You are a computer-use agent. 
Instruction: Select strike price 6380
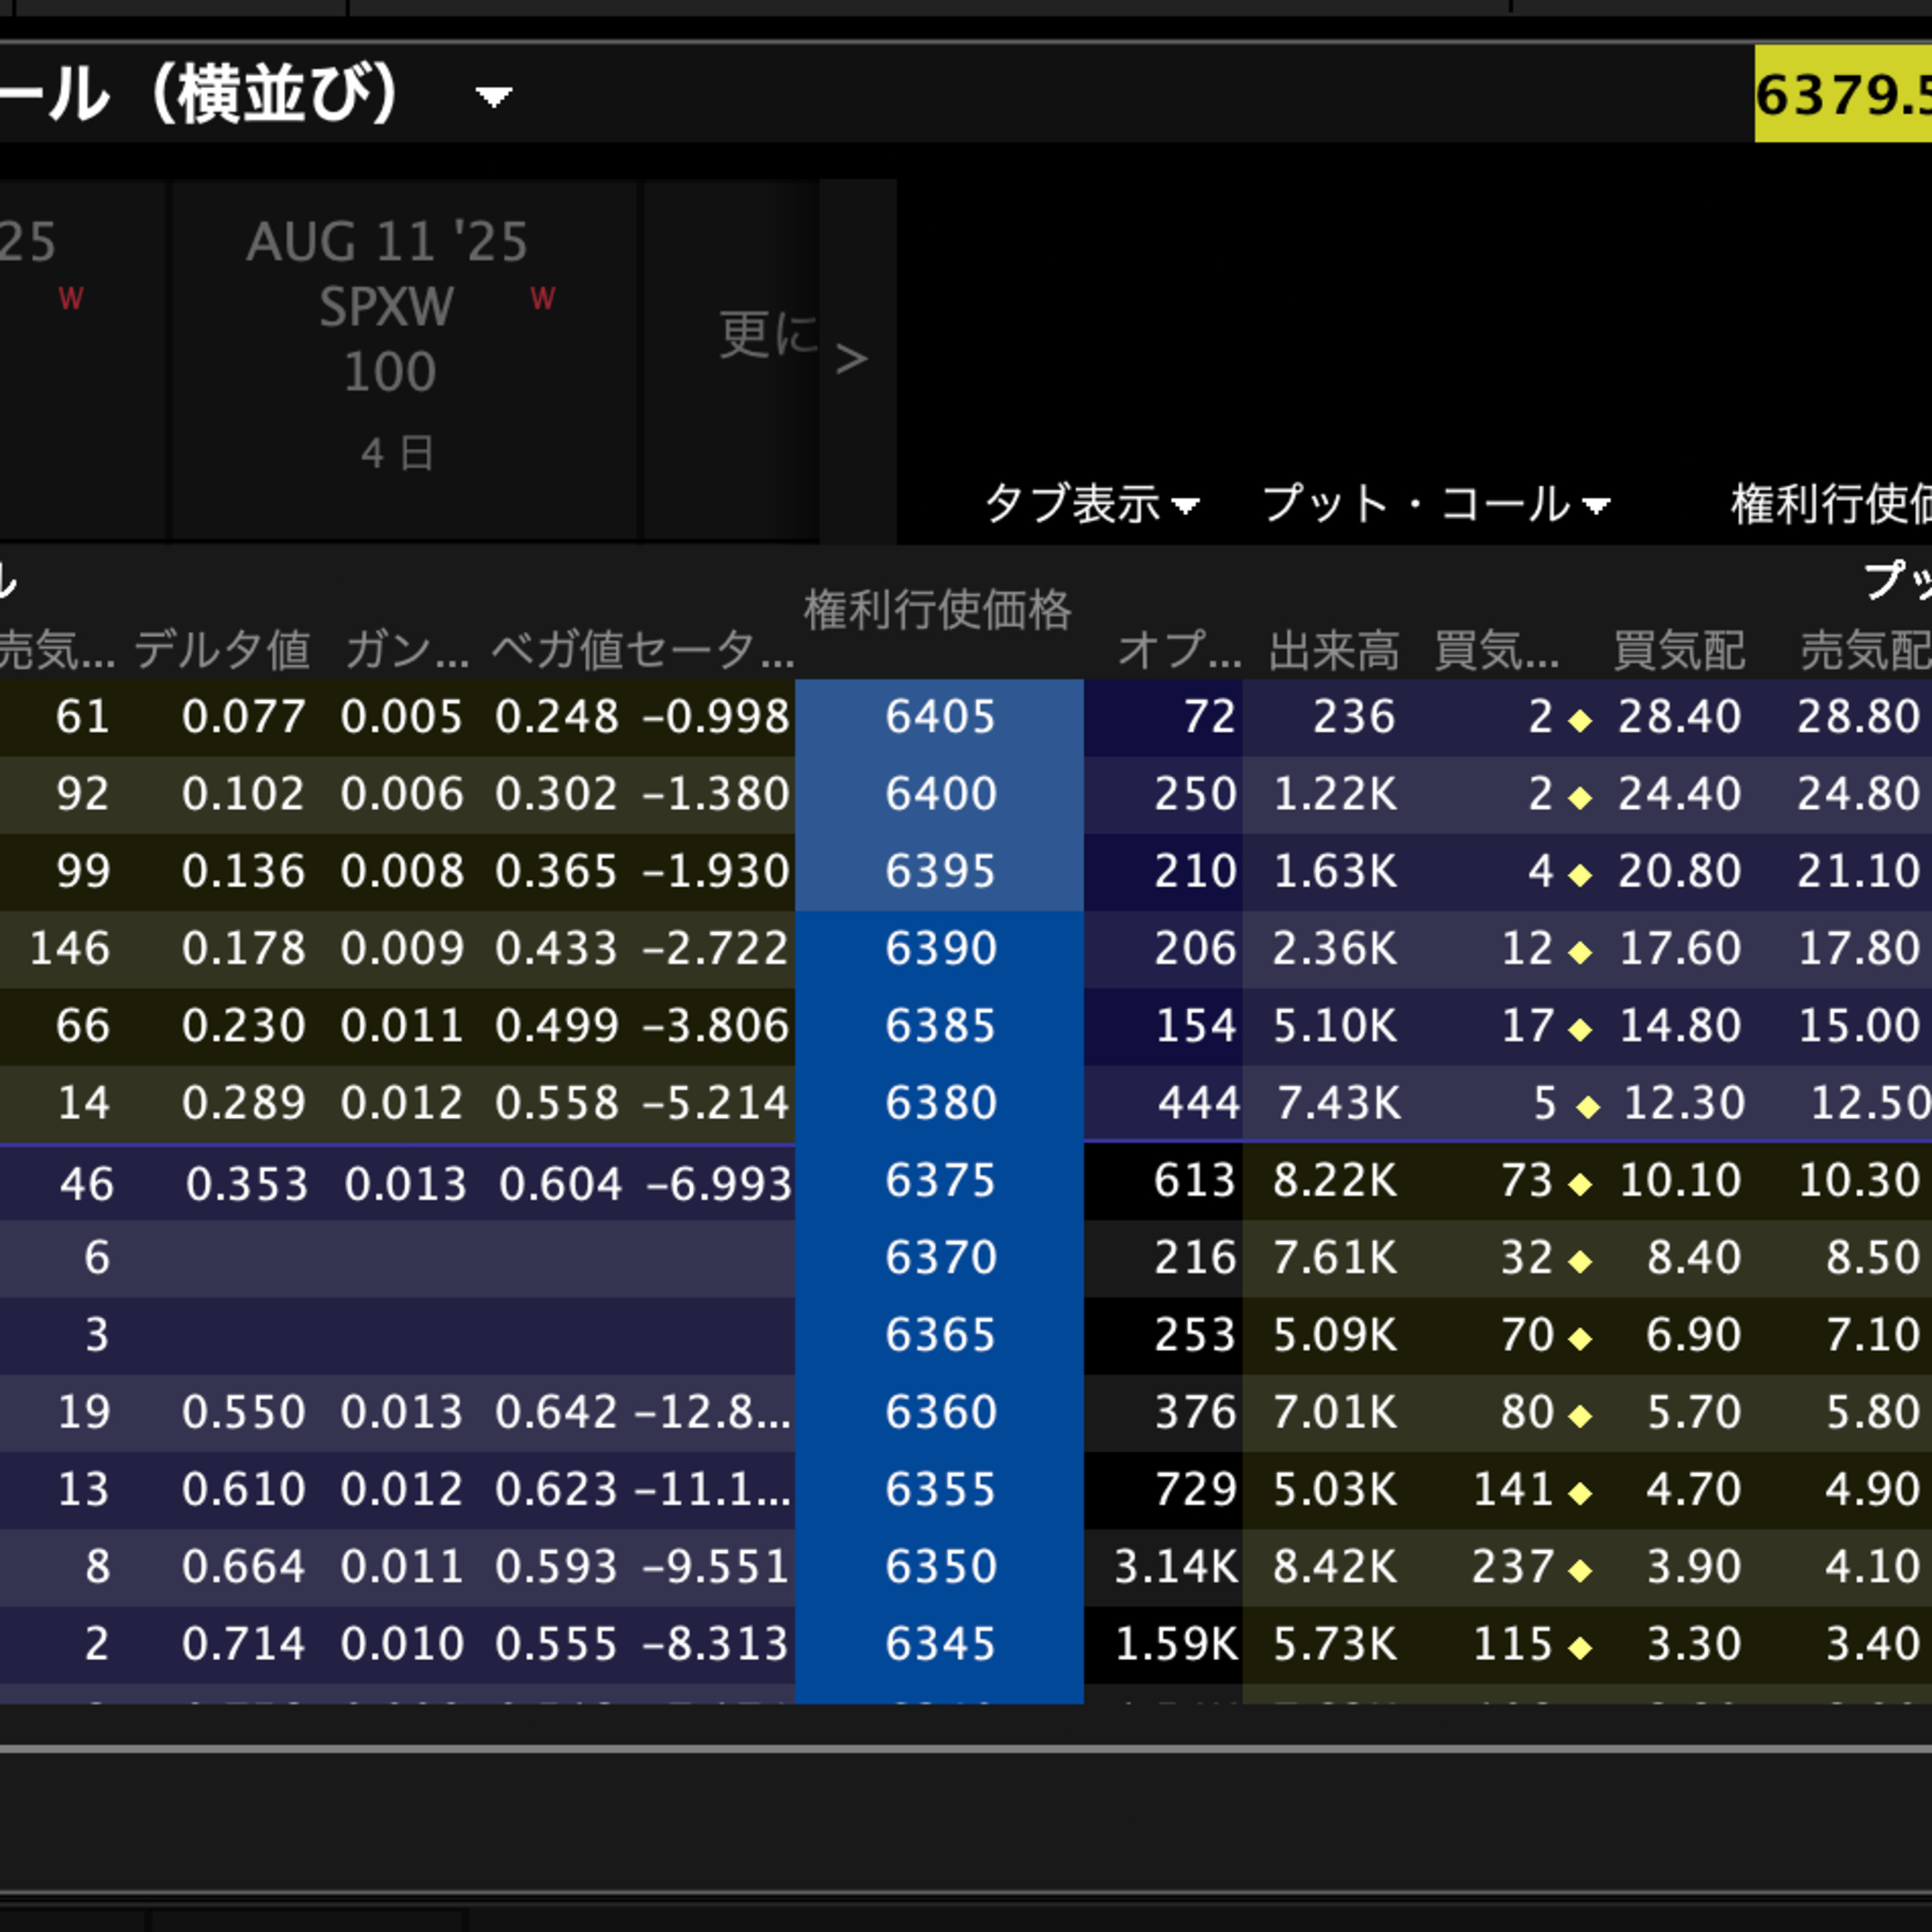940,1103
